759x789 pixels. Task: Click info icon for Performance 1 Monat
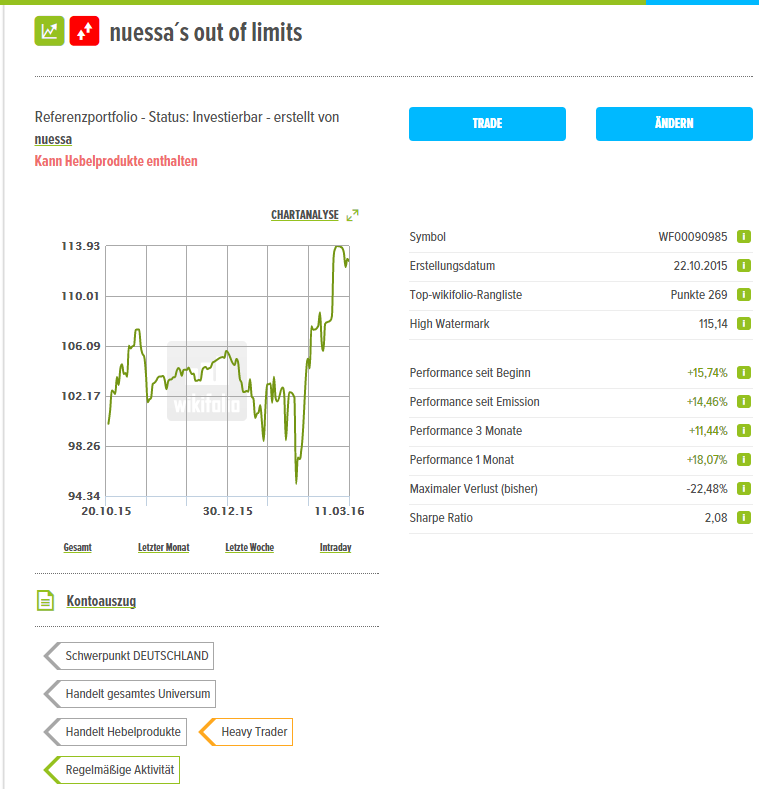pos(743,460)
